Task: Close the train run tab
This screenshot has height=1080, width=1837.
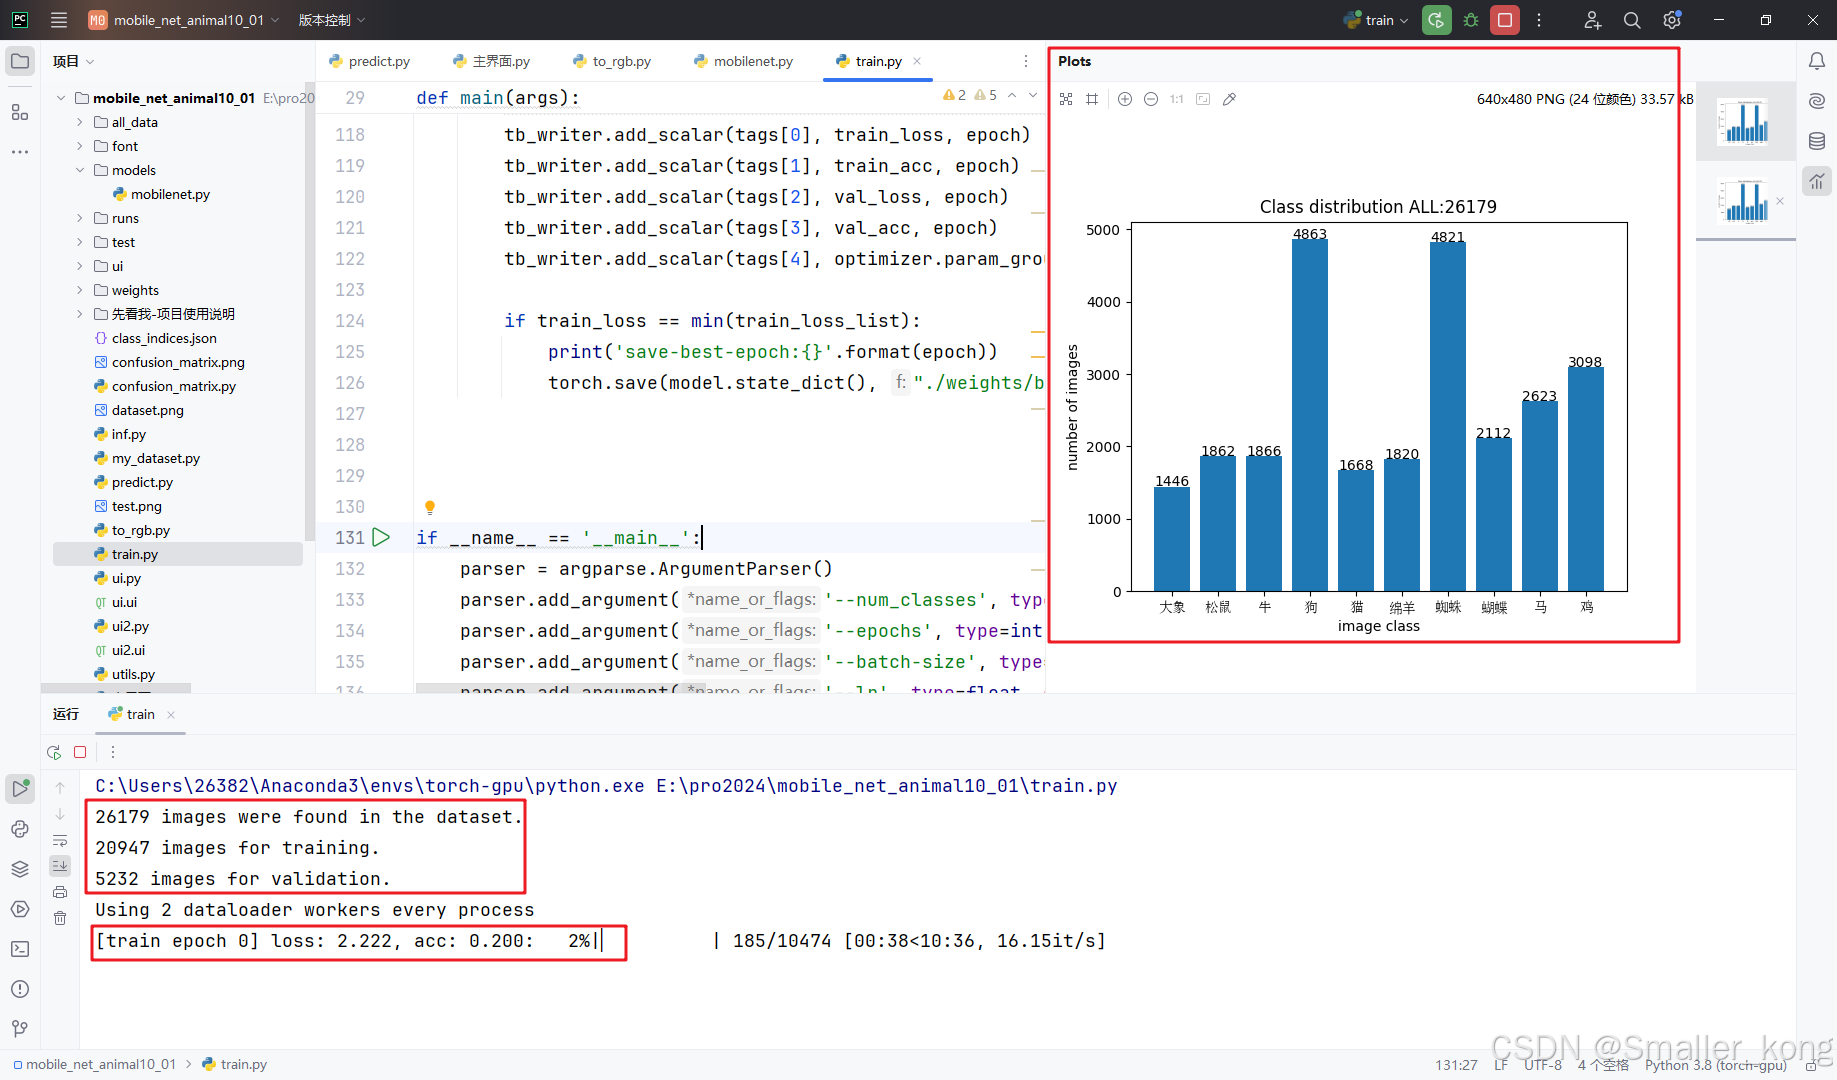Action: pos(171,714)
